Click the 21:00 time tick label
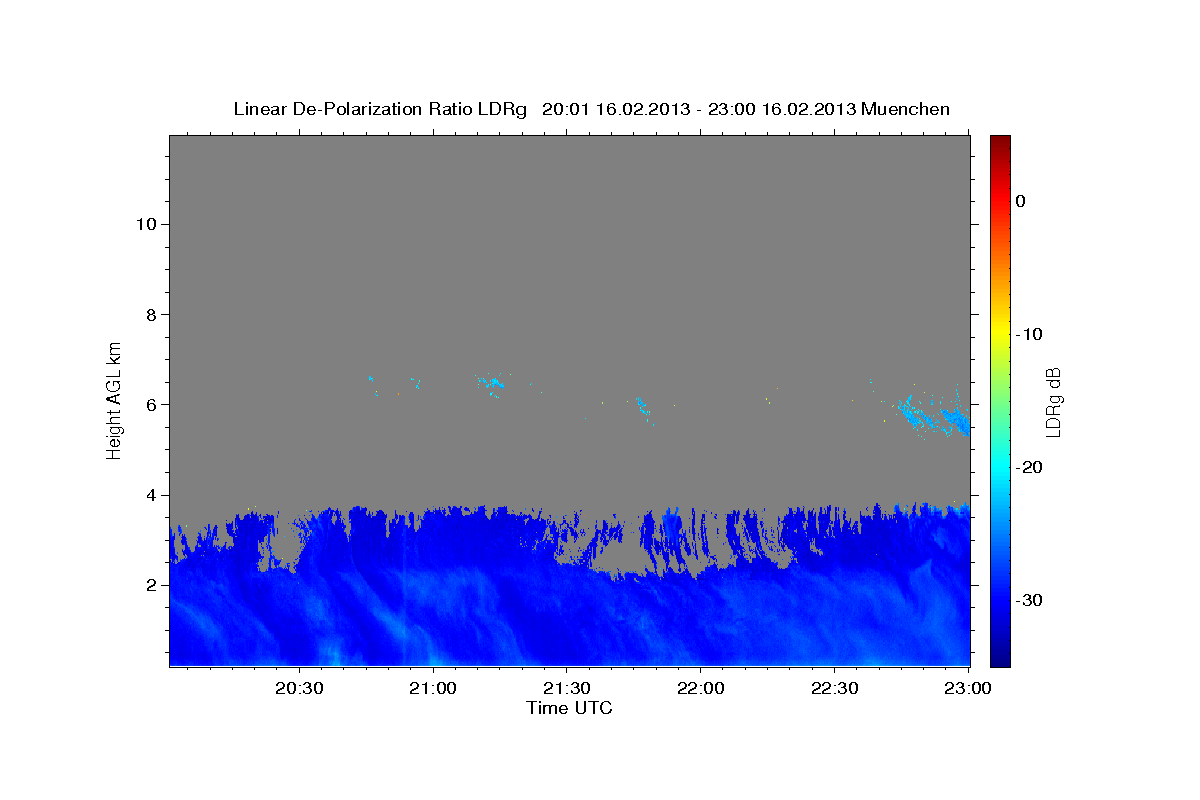 433,688
